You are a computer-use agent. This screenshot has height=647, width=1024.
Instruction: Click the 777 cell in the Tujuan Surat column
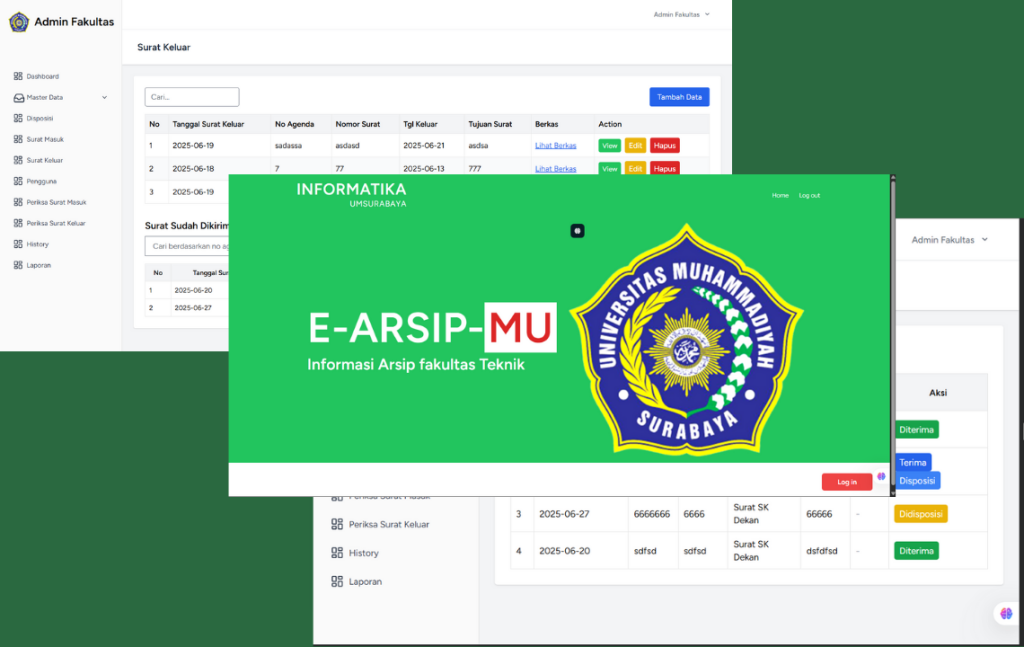pos(475,168)
